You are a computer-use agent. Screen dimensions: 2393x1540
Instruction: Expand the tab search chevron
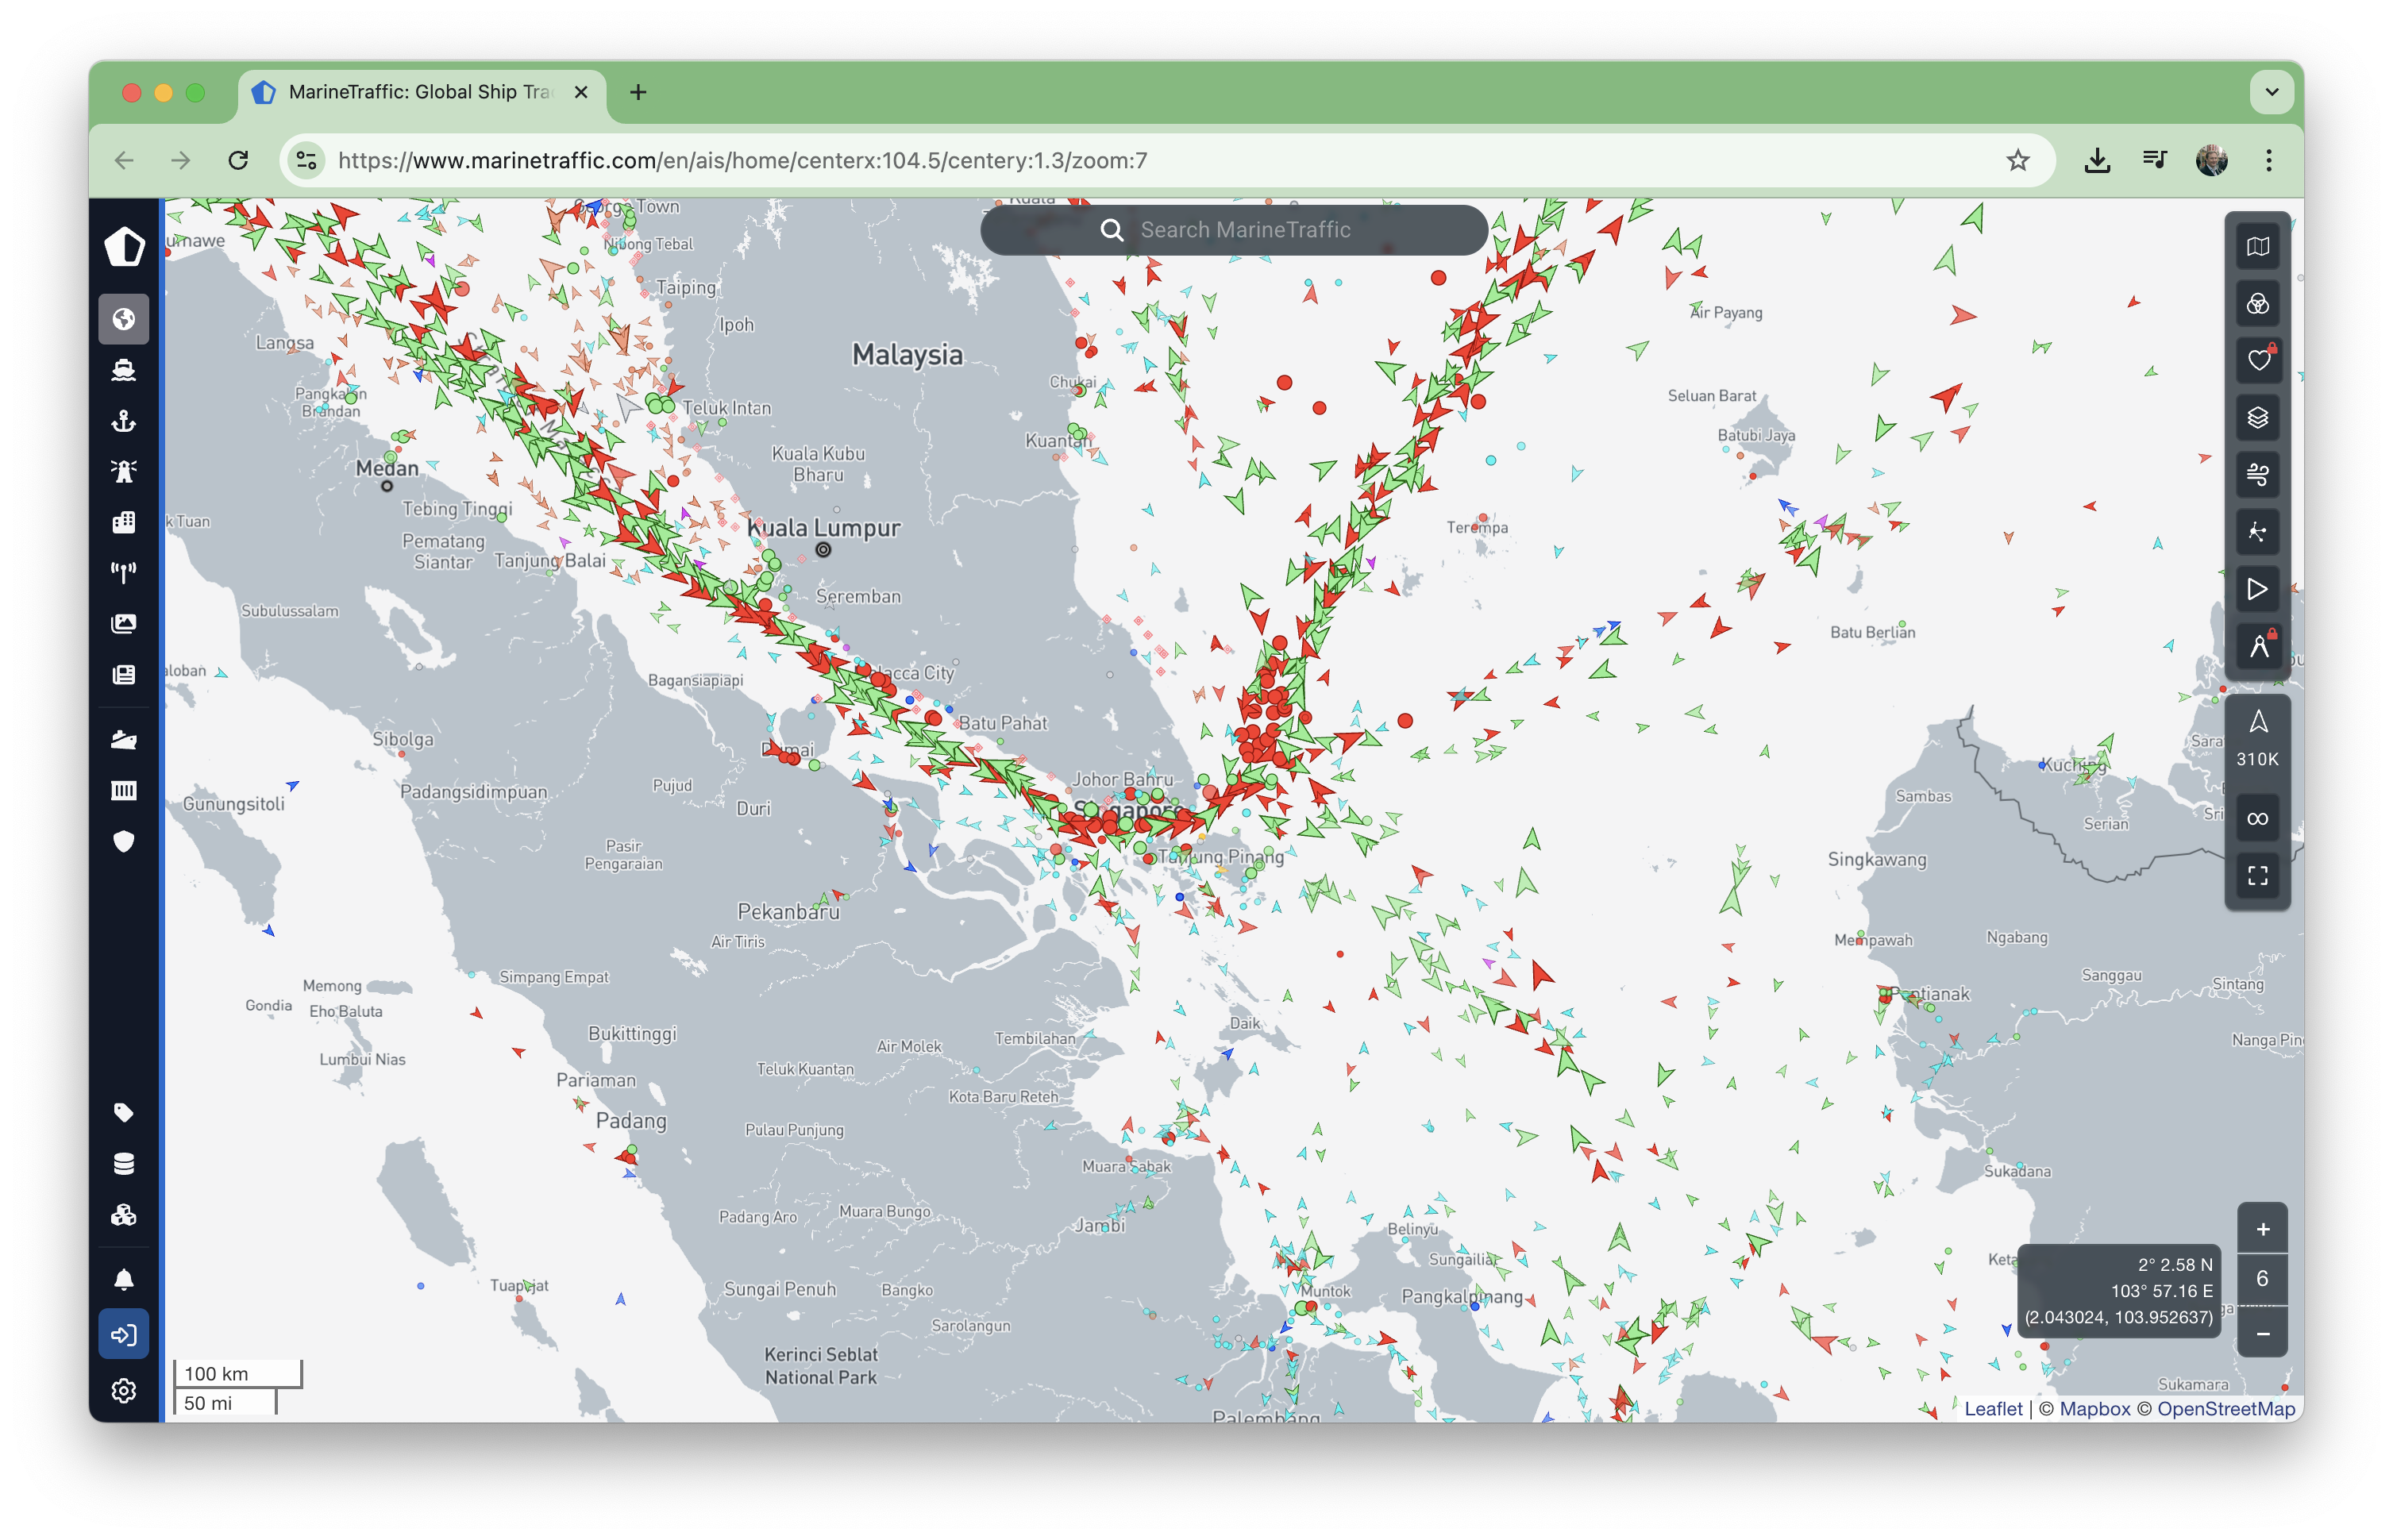click(x=2271, y=92)
